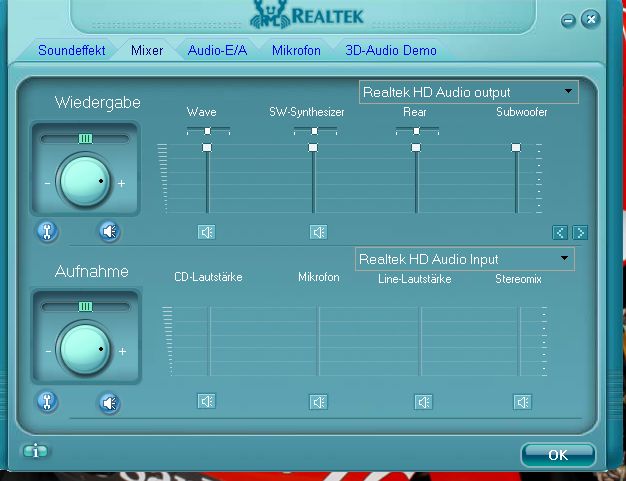Click the SW-Synthesizer balance slider
Screen dimensions: 626x481
[315, 131]
